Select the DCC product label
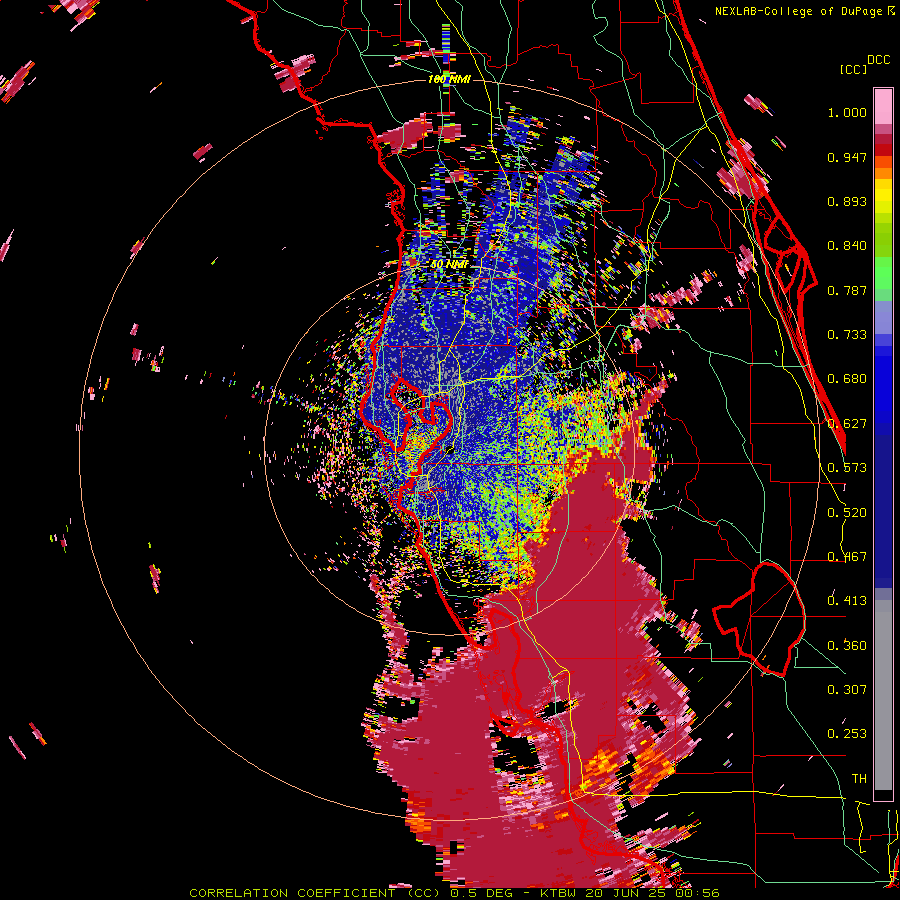Viewport: 900px width, 900px height. pyautogui.click(x=878, y=60)
